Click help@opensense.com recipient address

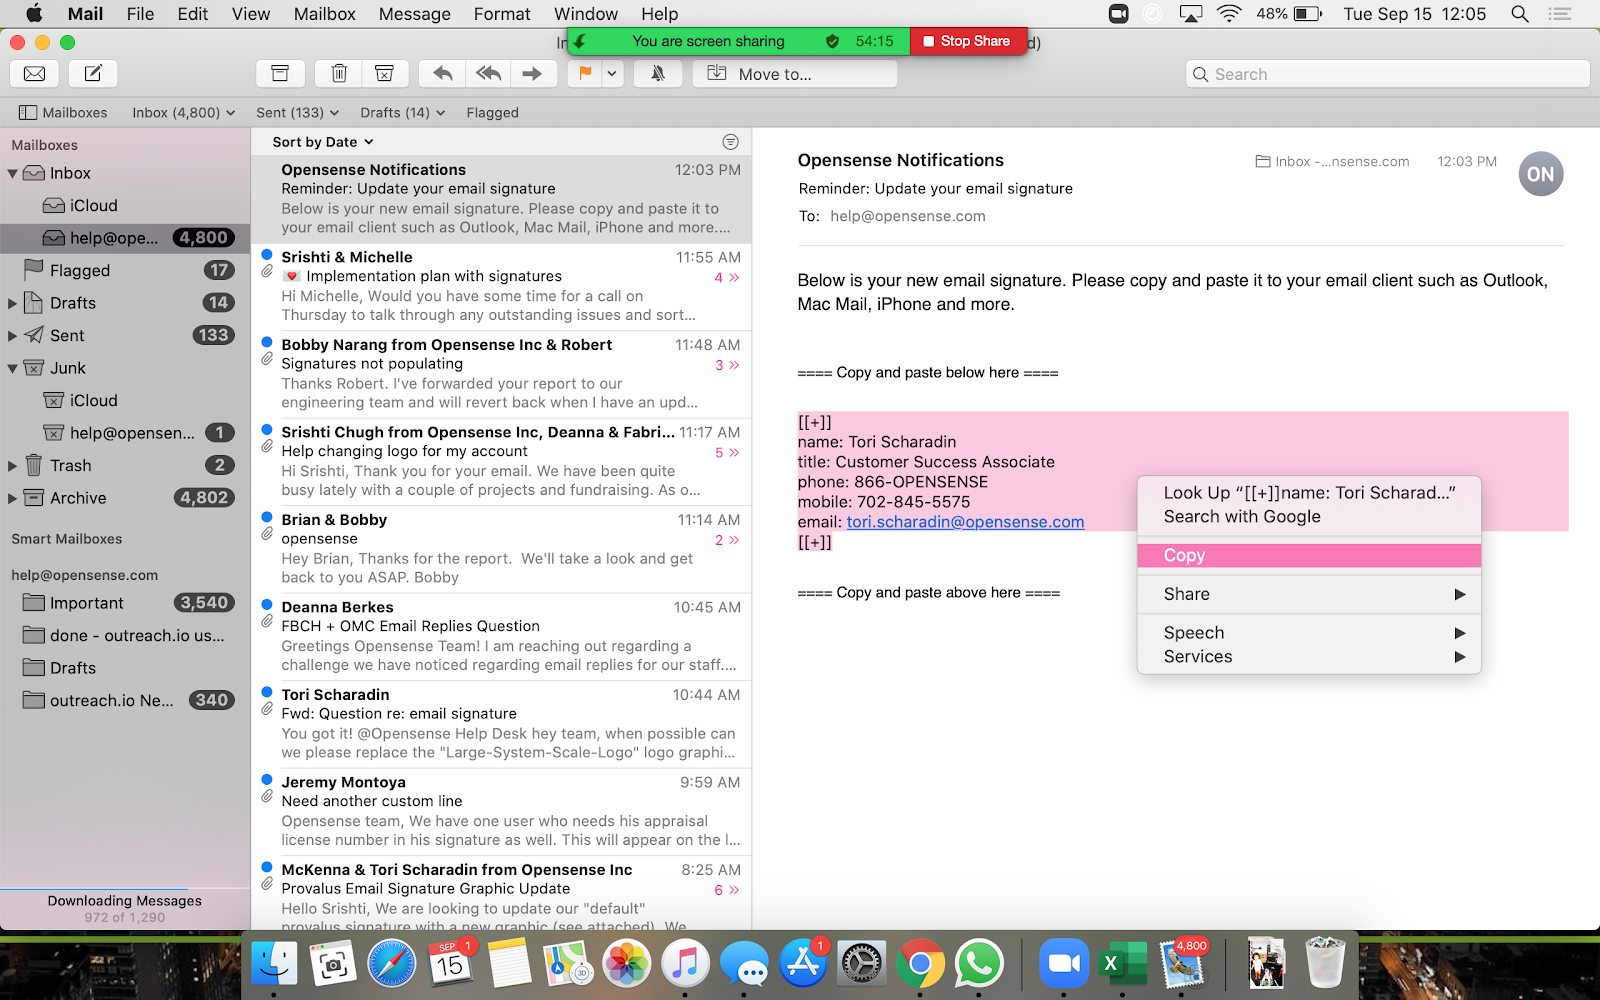coord(907,216)
